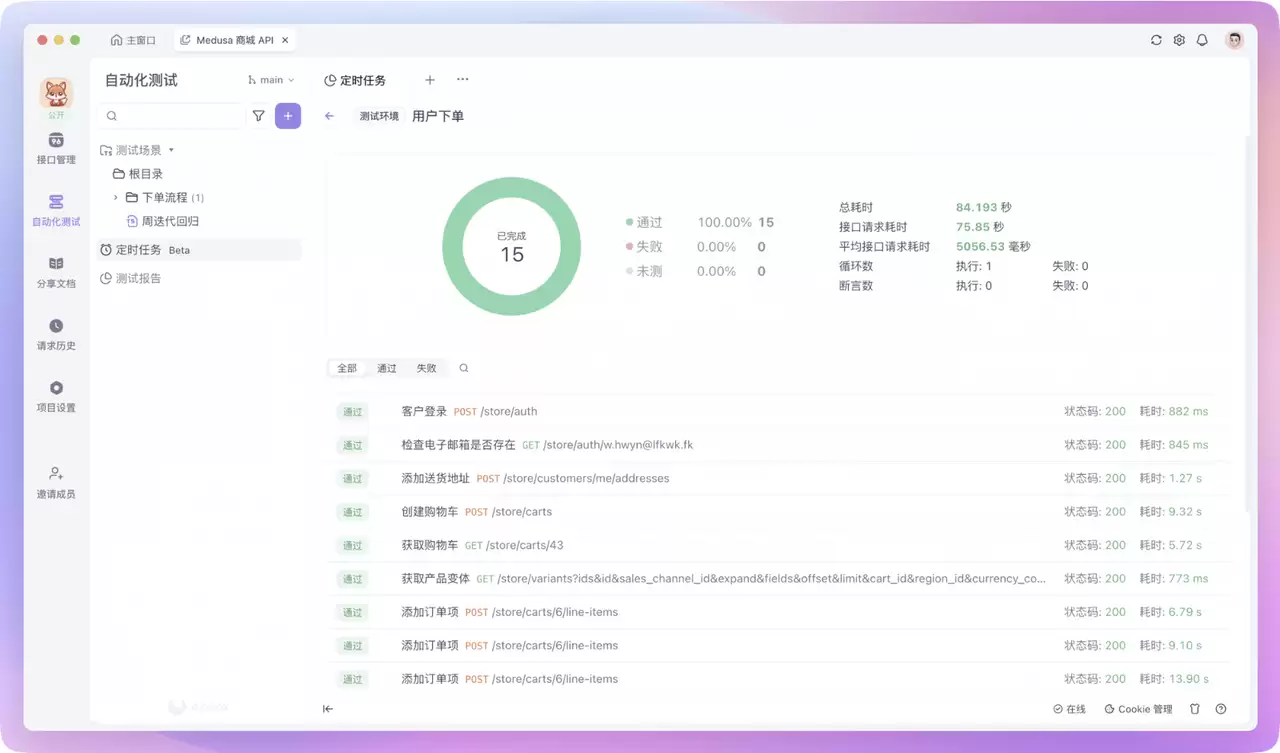Screen dimensions: 1280x753
Task: Open the 获取购物车 result row
Action: (x=779, y=545)
